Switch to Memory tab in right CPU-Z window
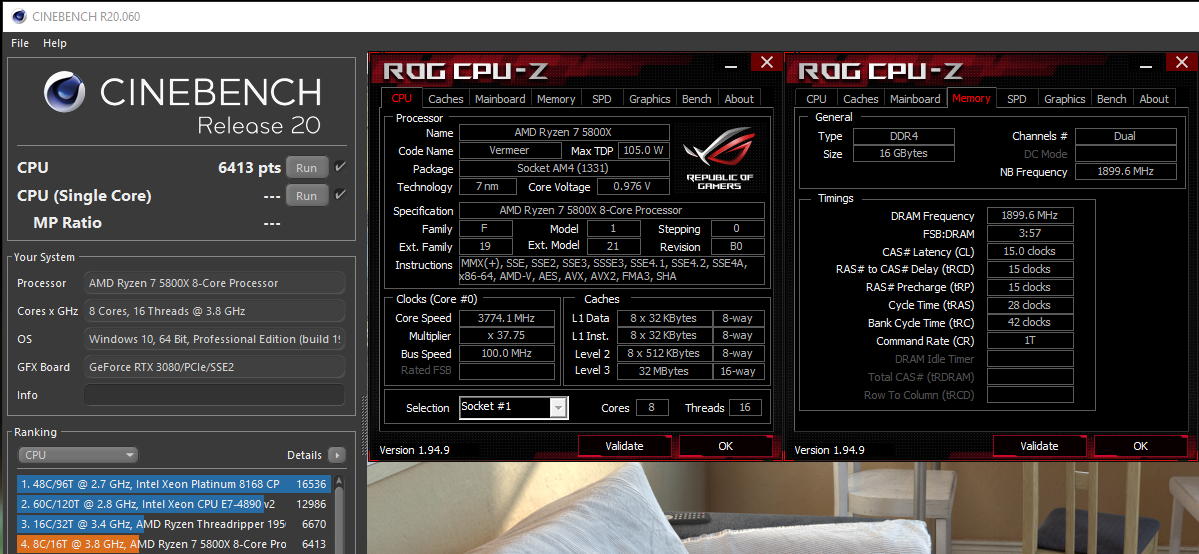 [x=971, y=98]
